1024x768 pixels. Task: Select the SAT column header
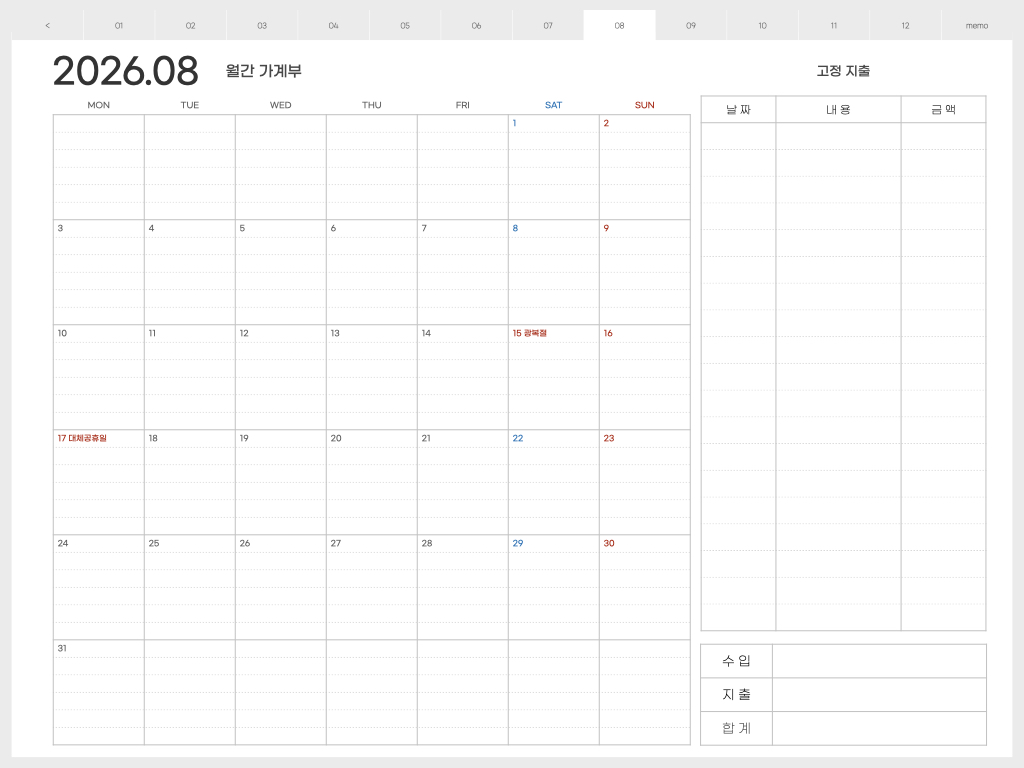(554, 104)
